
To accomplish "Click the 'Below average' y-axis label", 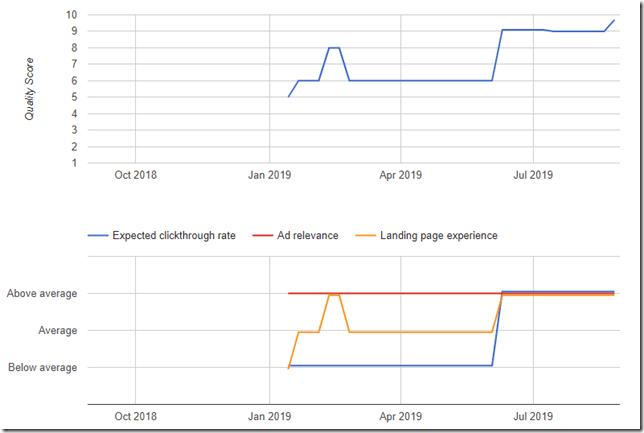I will point(42,368).
